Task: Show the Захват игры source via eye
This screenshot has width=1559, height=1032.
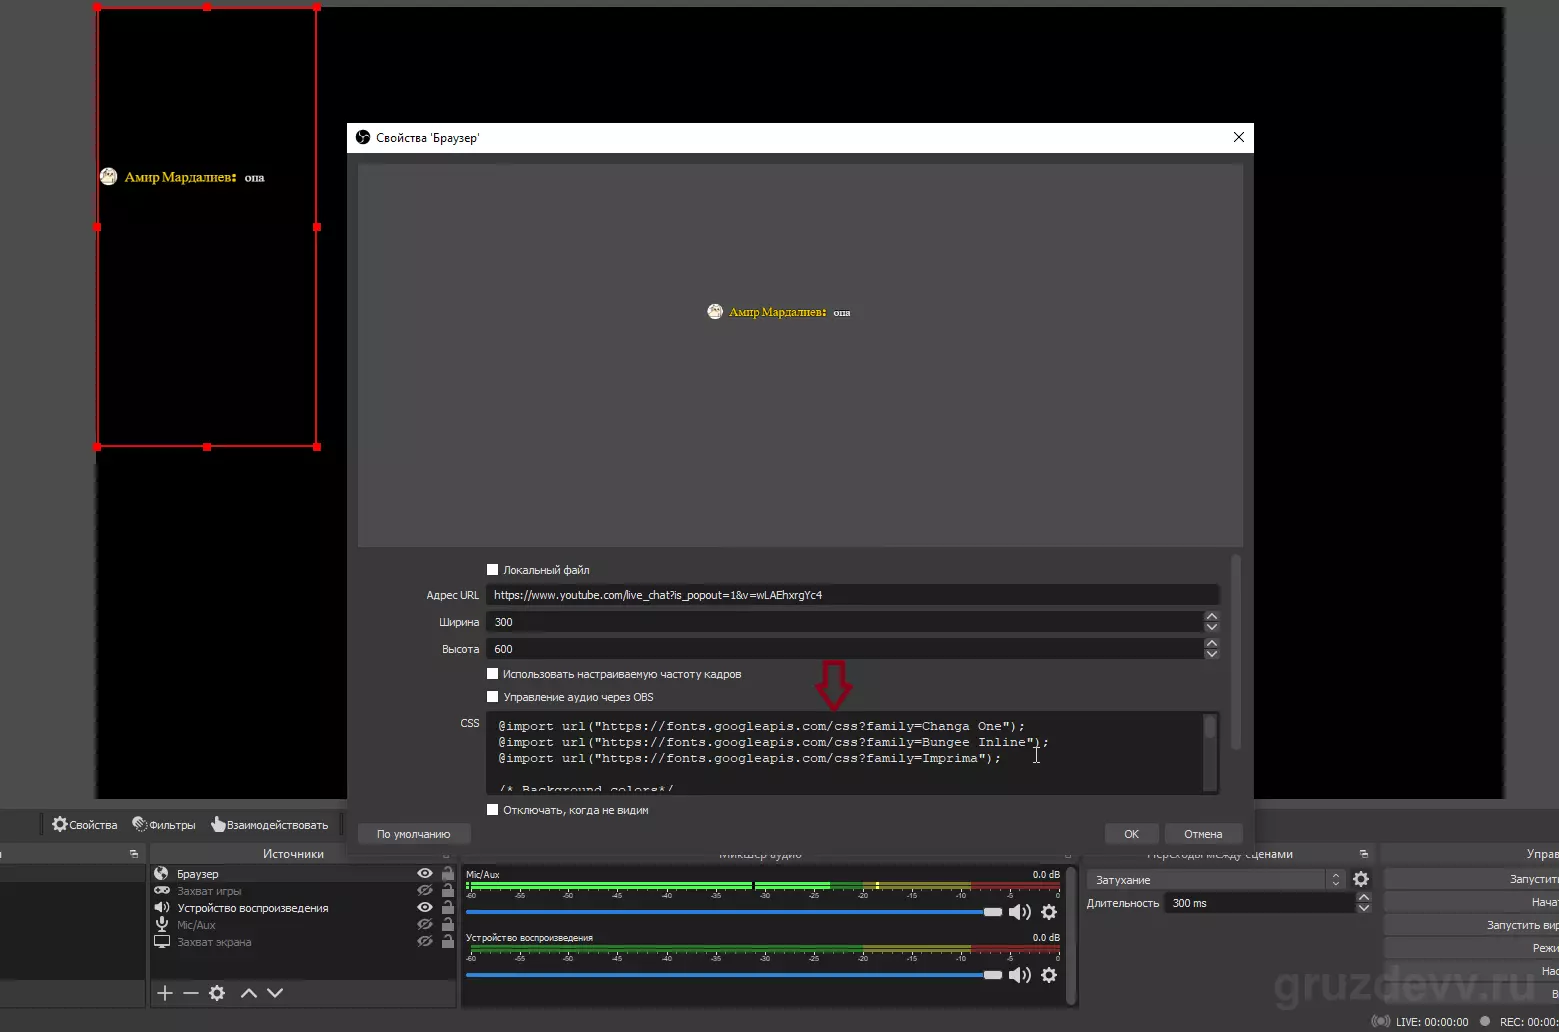Action: pos(425,891)
